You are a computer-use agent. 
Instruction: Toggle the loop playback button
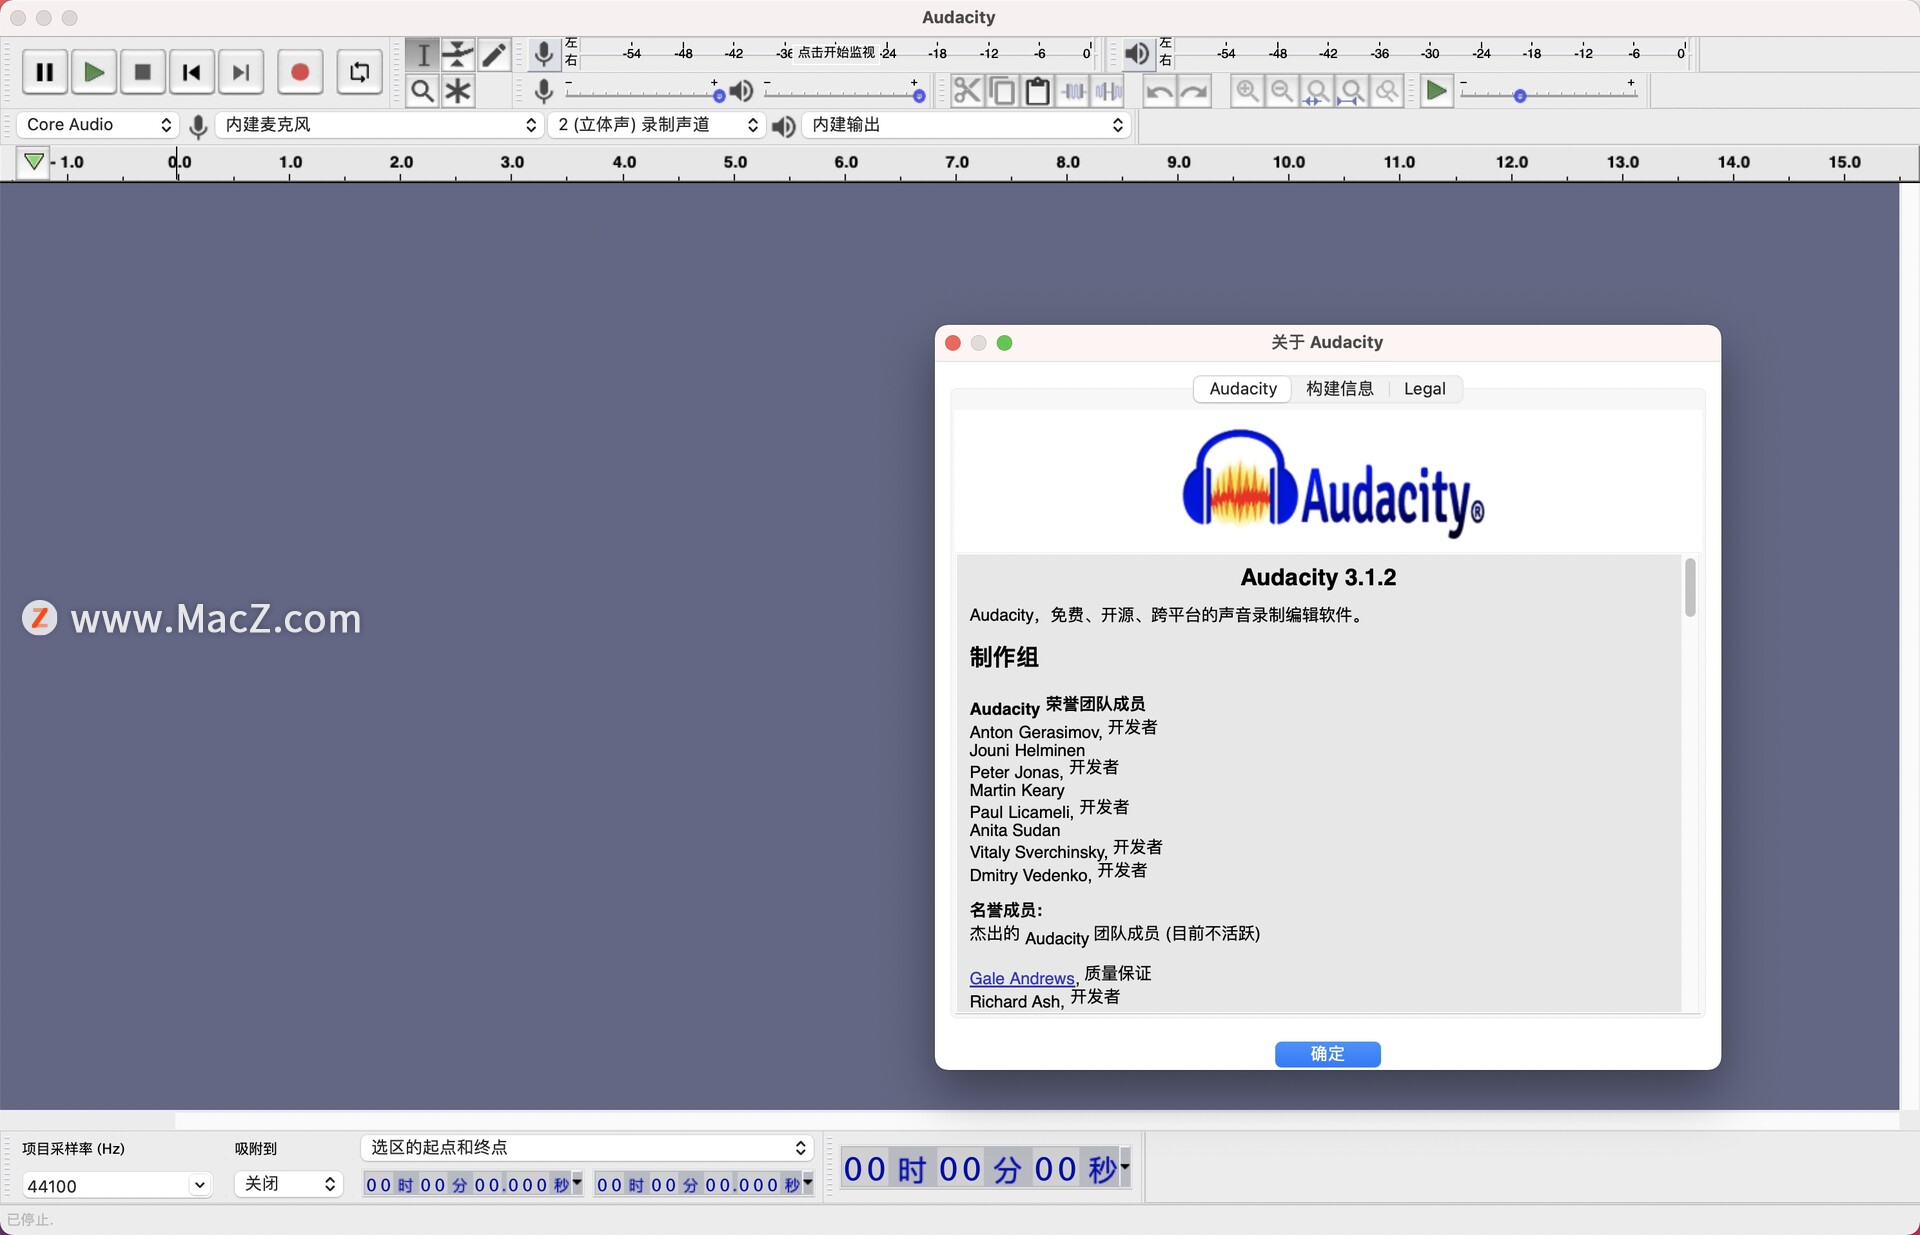pos(360,71)
